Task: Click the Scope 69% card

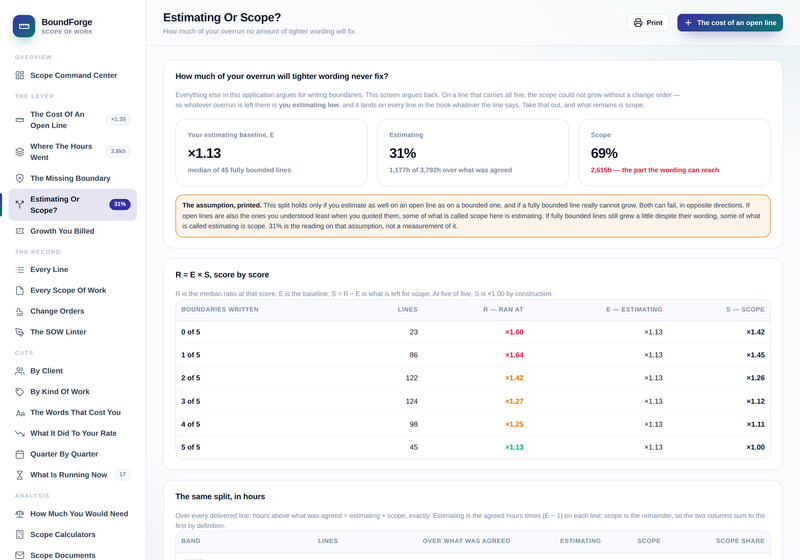Action: (674, 152)
